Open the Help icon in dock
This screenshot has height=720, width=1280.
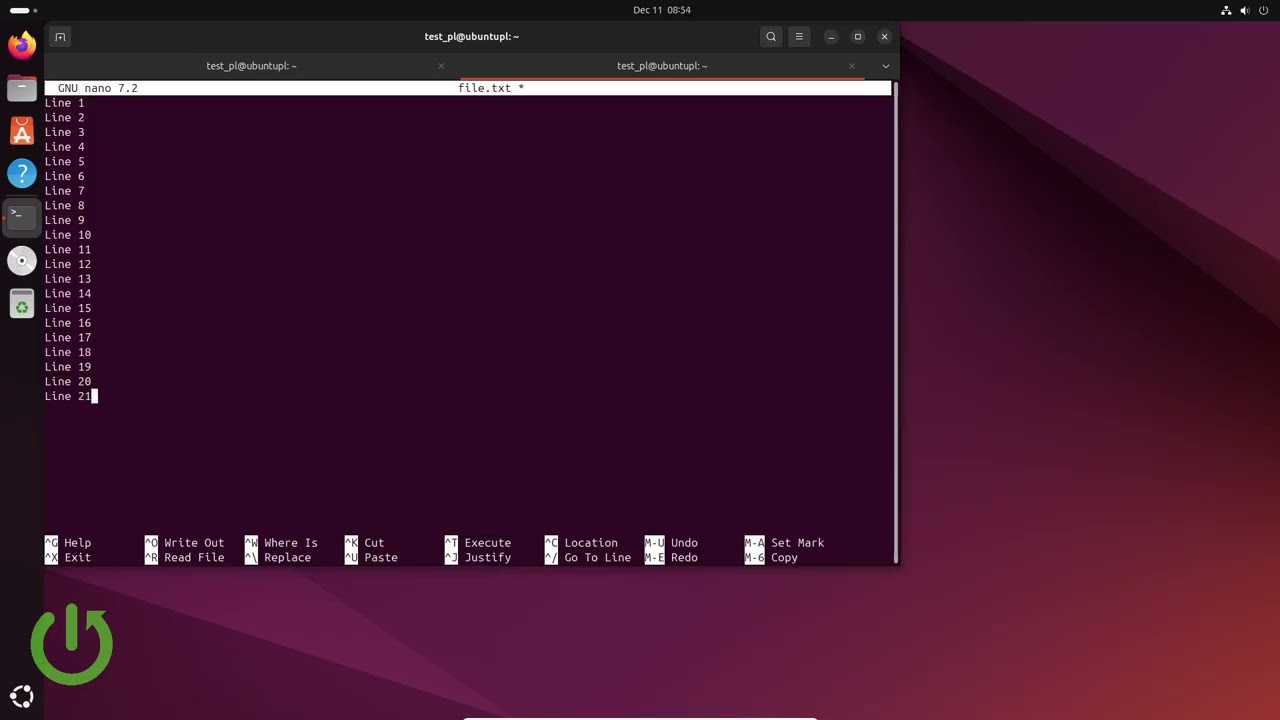22,174
